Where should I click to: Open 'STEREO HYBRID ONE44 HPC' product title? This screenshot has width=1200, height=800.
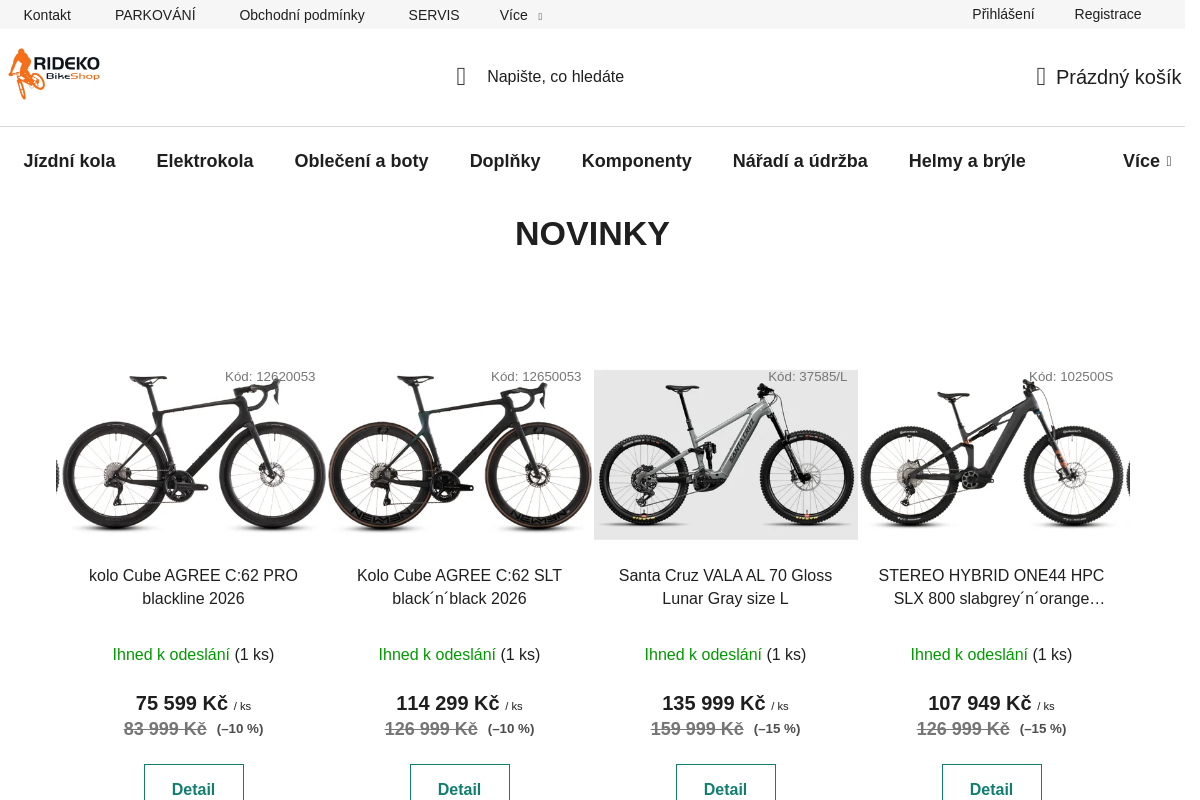(x=991, y=587)
